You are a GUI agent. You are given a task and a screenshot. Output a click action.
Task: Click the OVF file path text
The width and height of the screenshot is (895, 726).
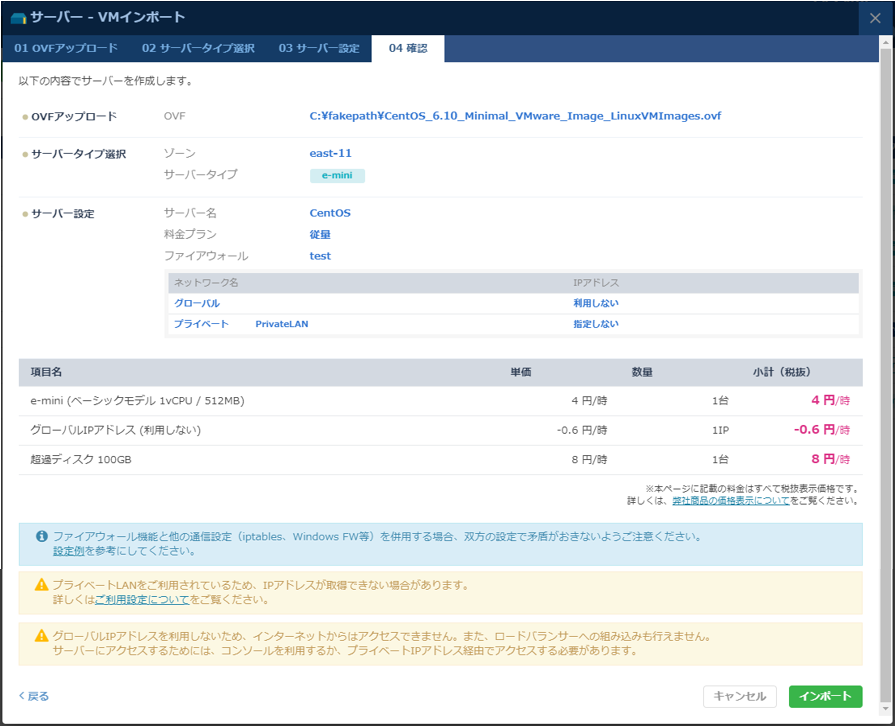515,116
